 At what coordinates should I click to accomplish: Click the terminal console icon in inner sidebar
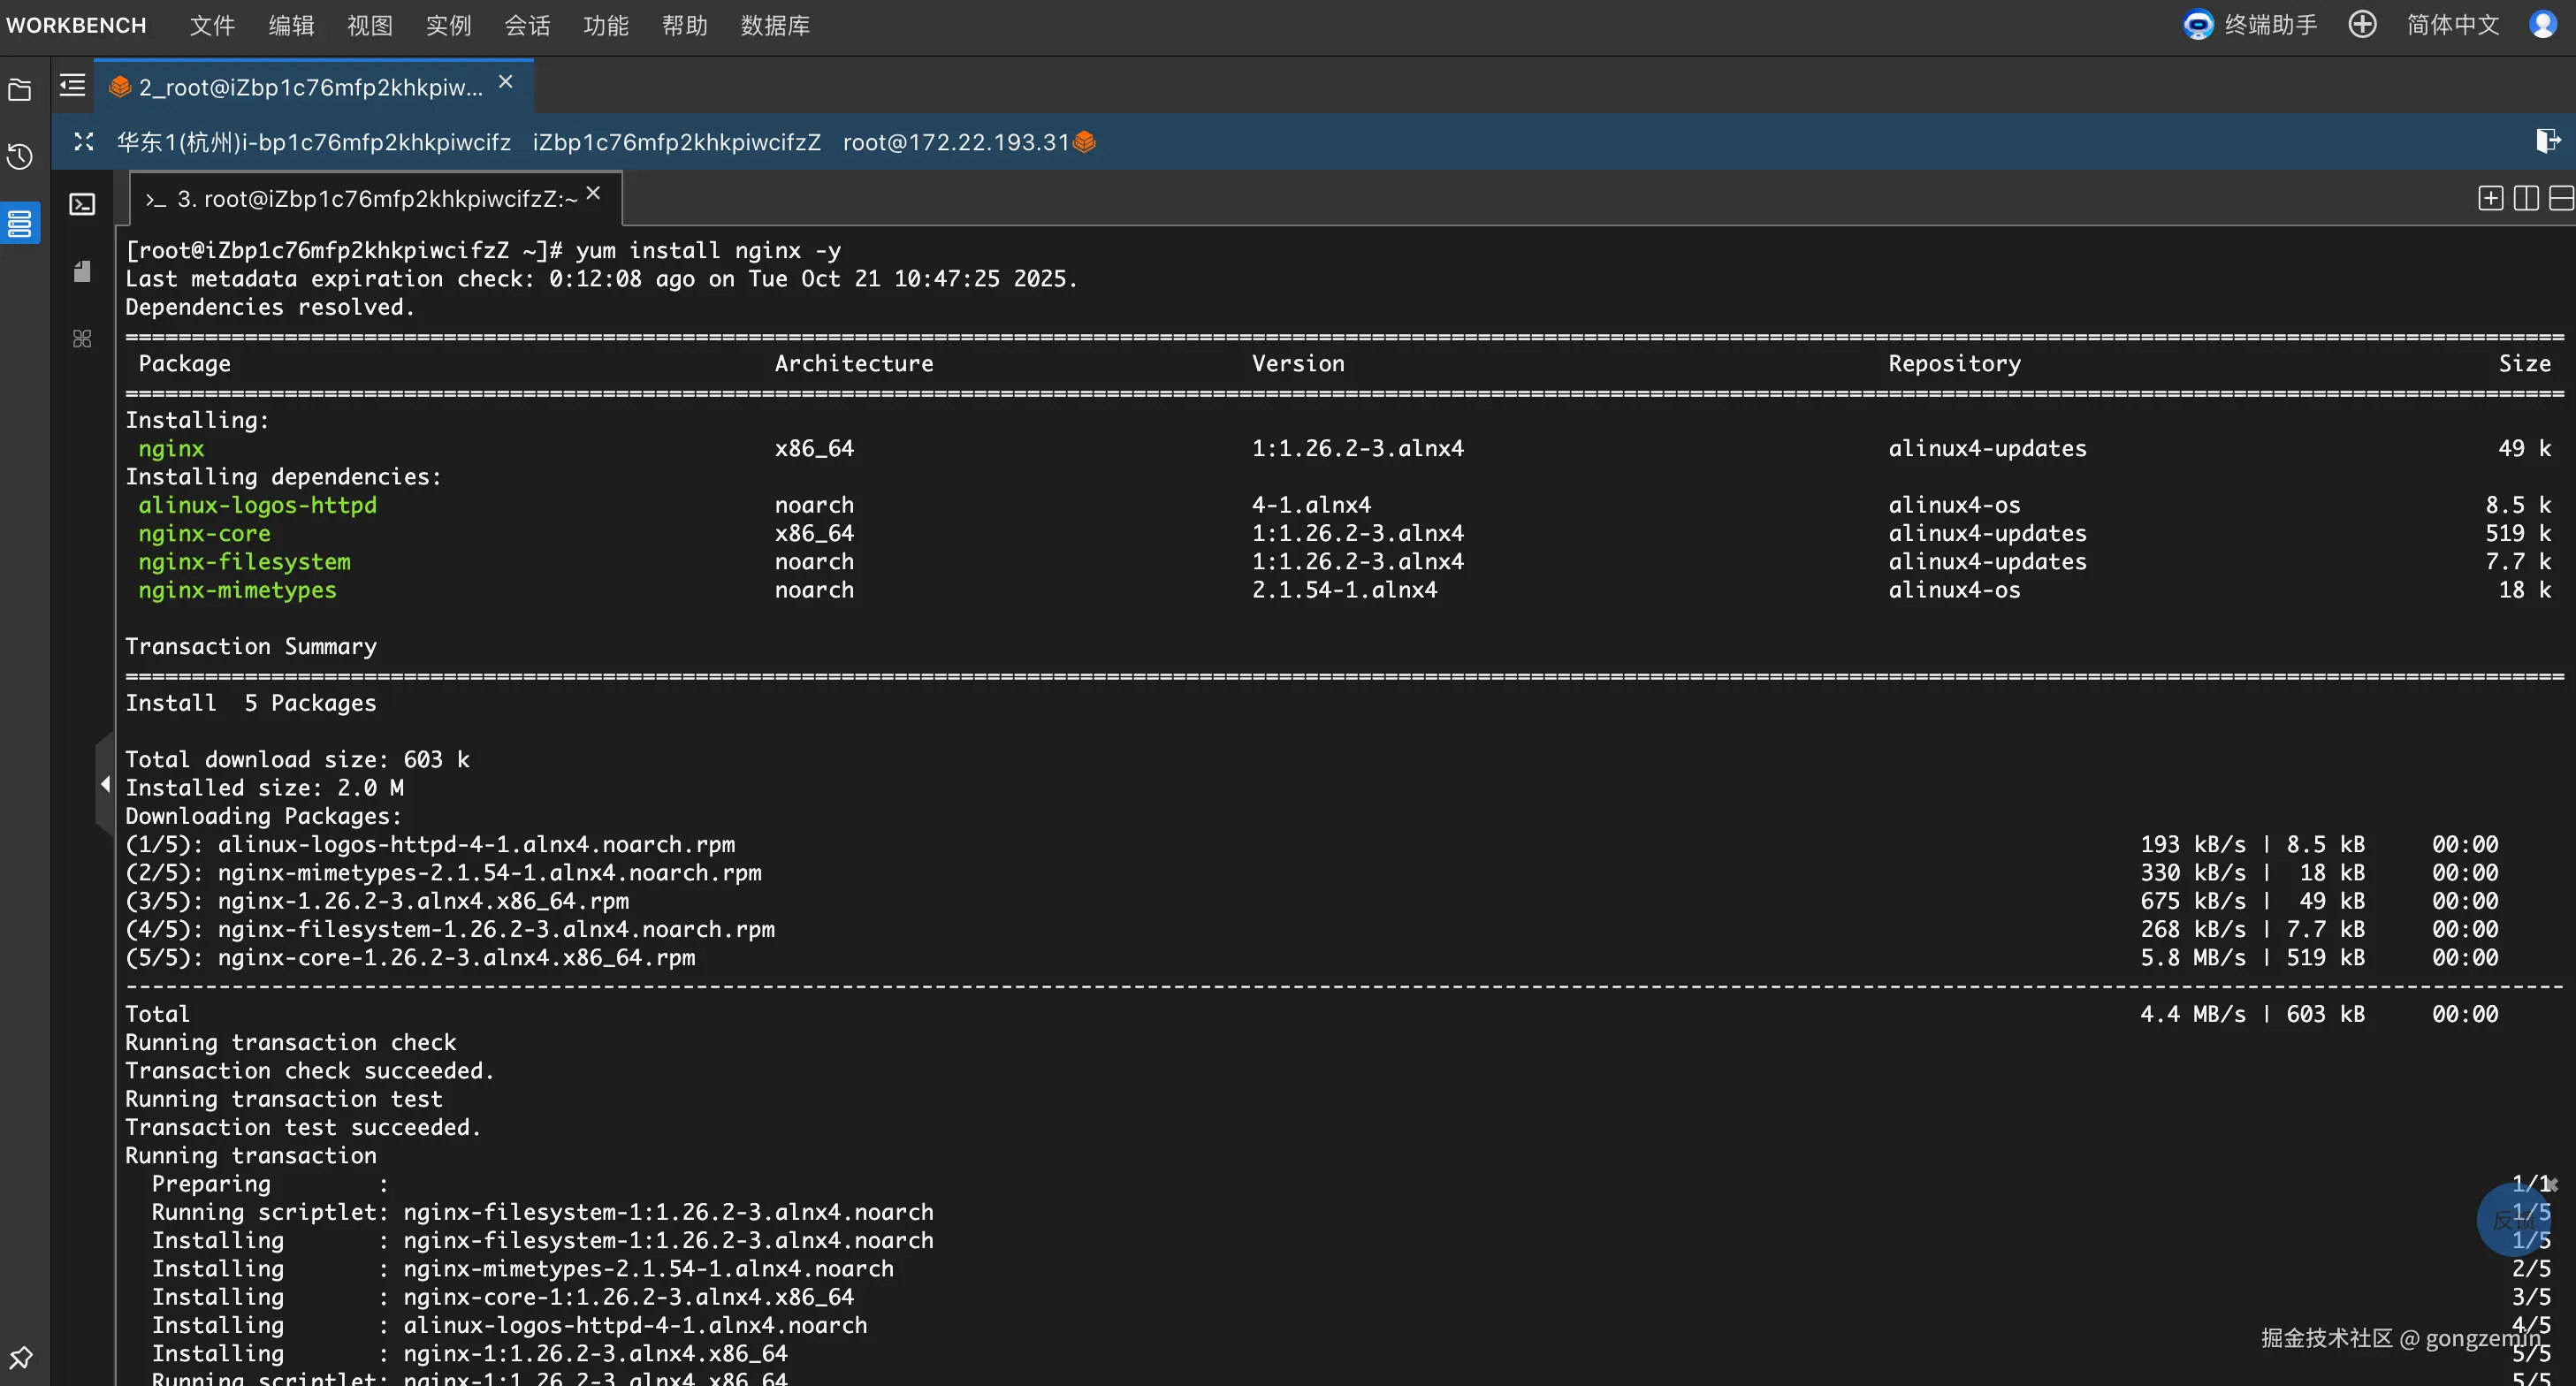tap(82, 205)
